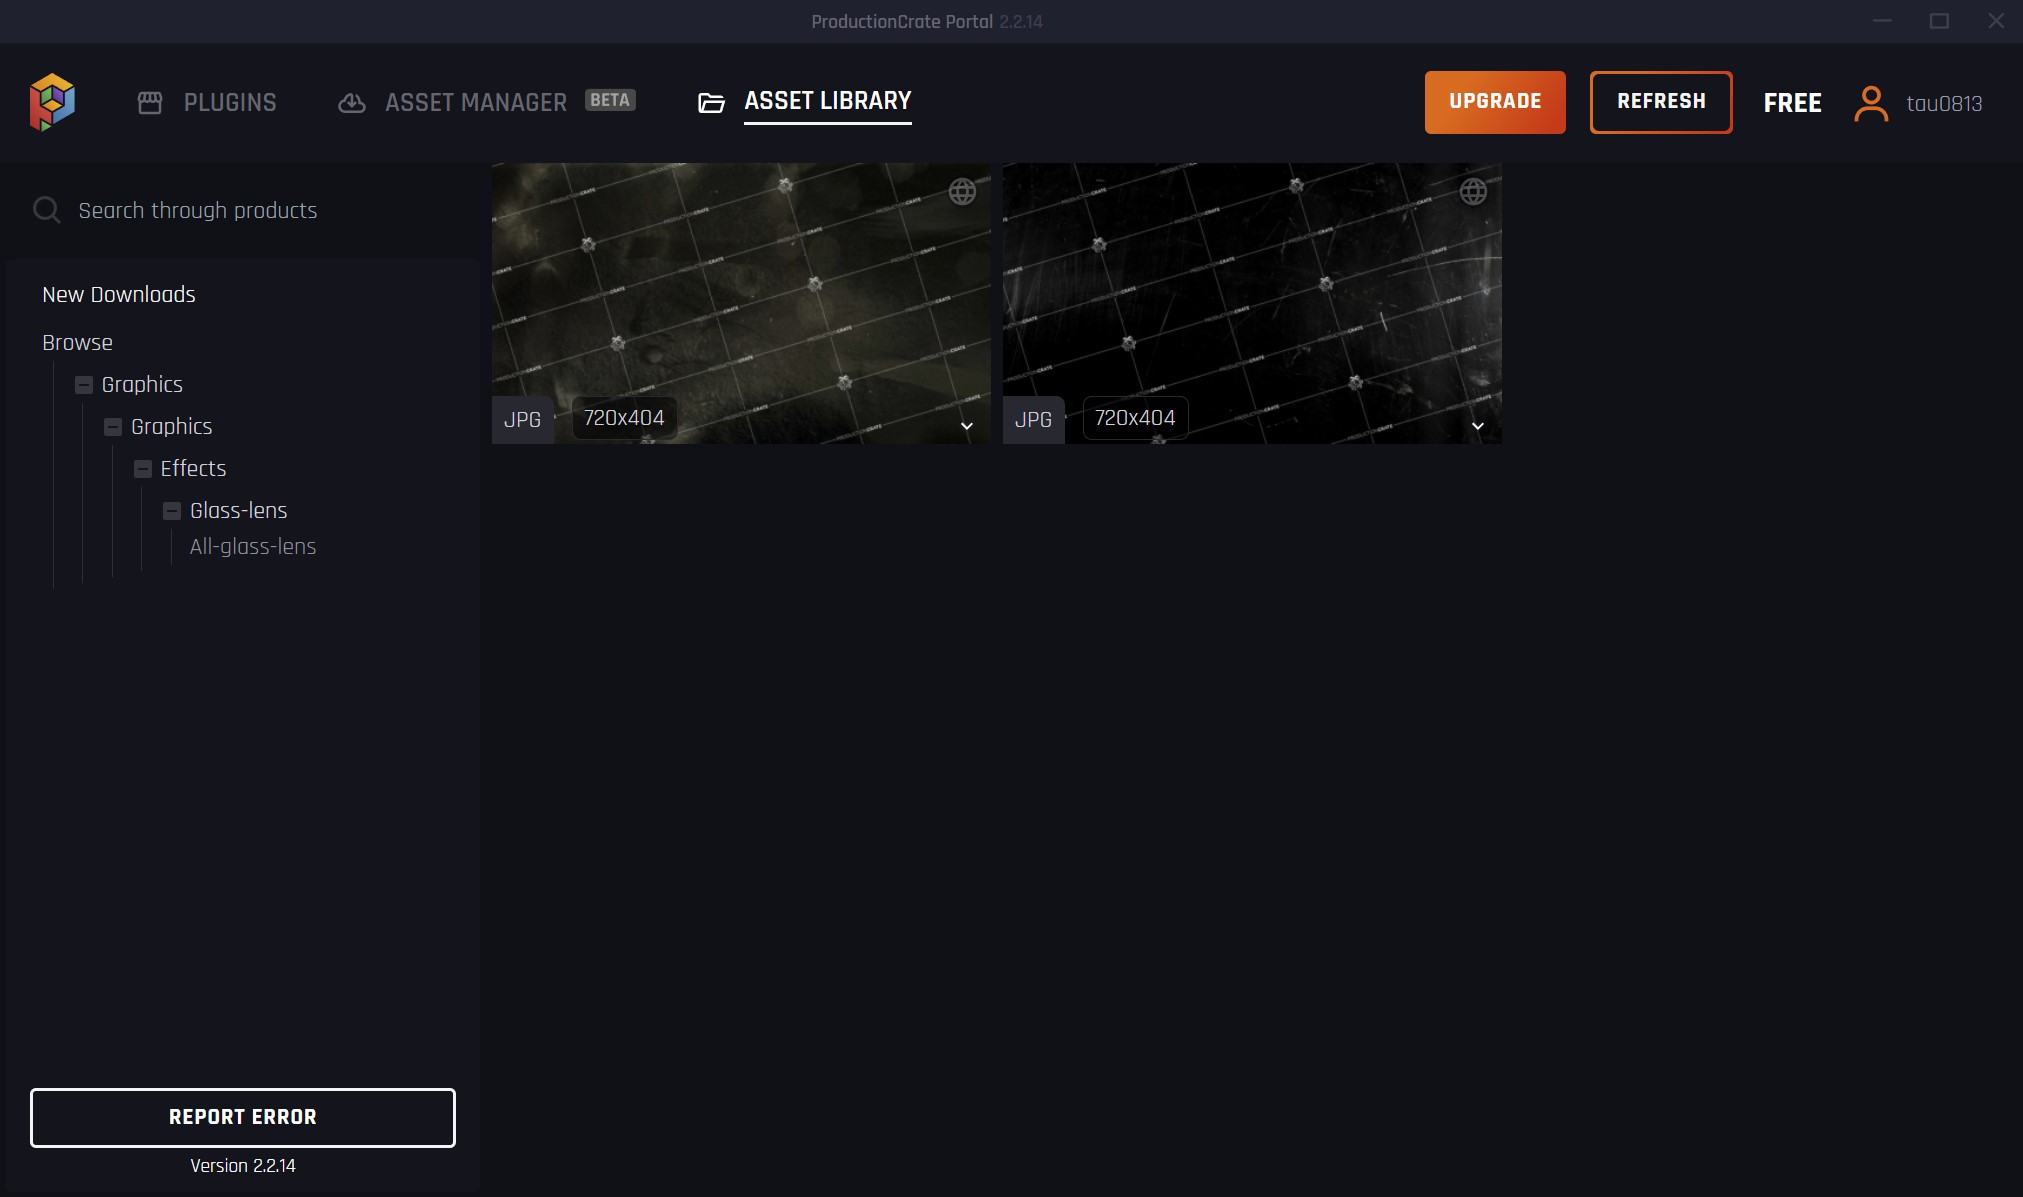
Task: Open format options chevron on second asset
Action: point(1477,426)
